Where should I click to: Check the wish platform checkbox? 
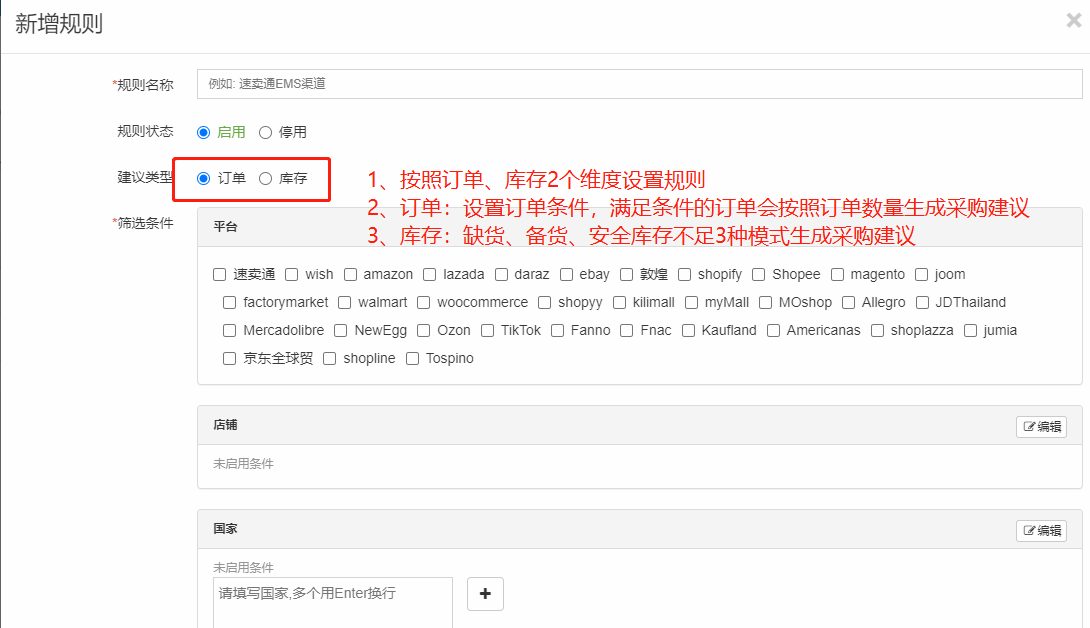(x=292, y=275)
